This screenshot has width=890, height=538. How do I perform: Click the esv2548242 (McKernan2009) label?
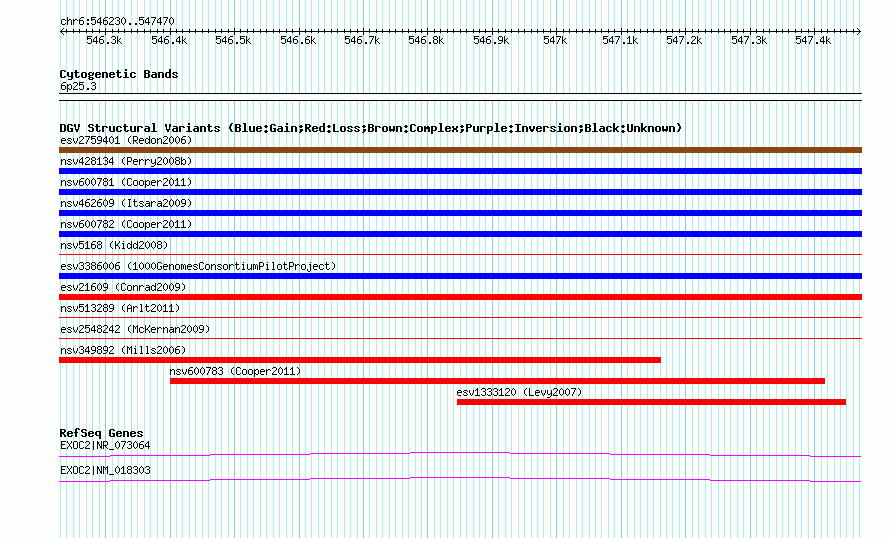pos(135,329)
